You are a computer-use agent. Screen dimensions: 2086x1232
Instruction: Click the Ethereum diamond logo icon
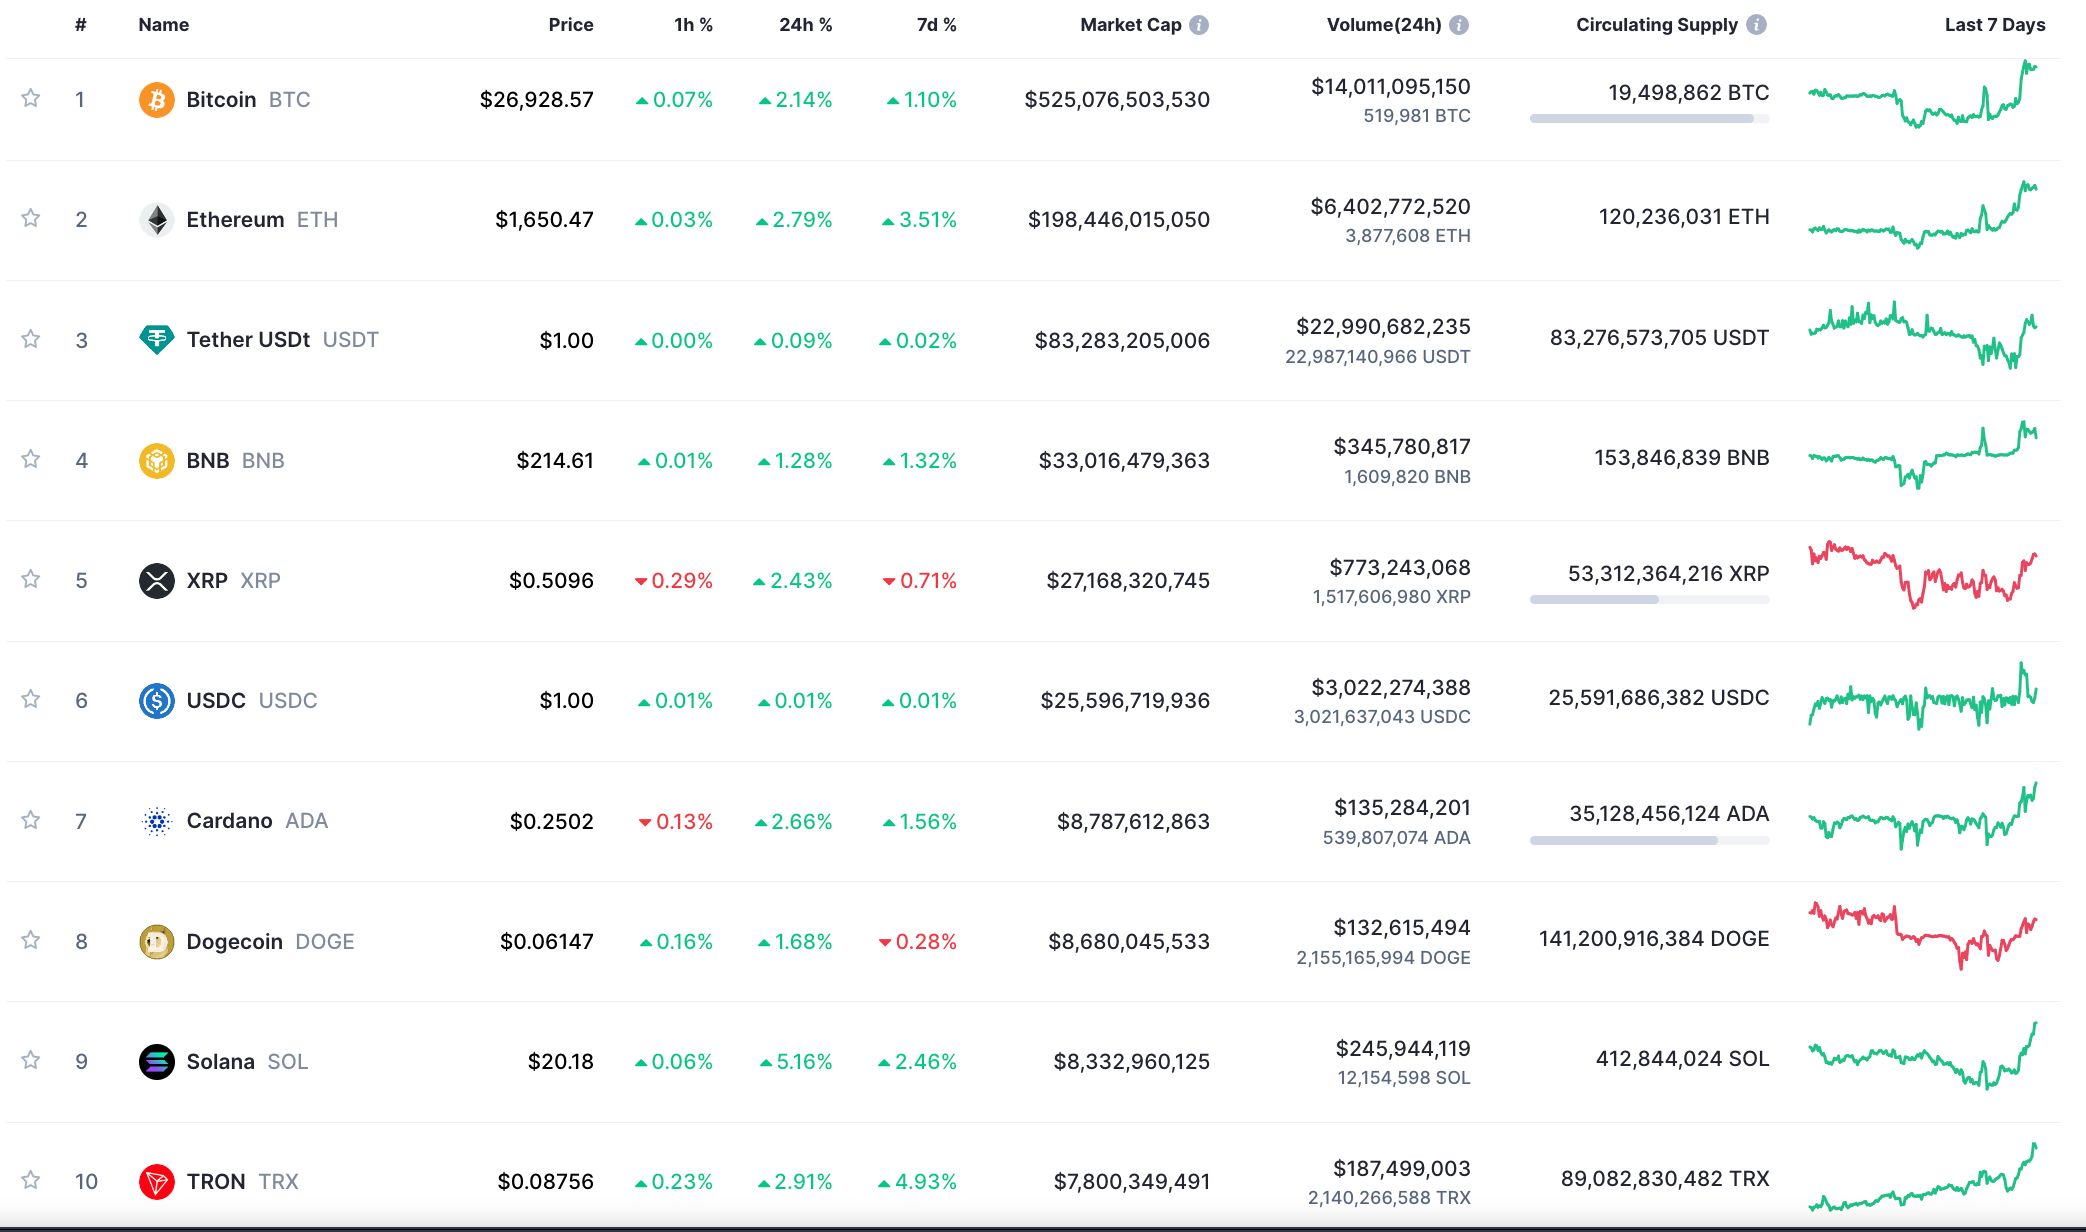(x=156, y=220)
